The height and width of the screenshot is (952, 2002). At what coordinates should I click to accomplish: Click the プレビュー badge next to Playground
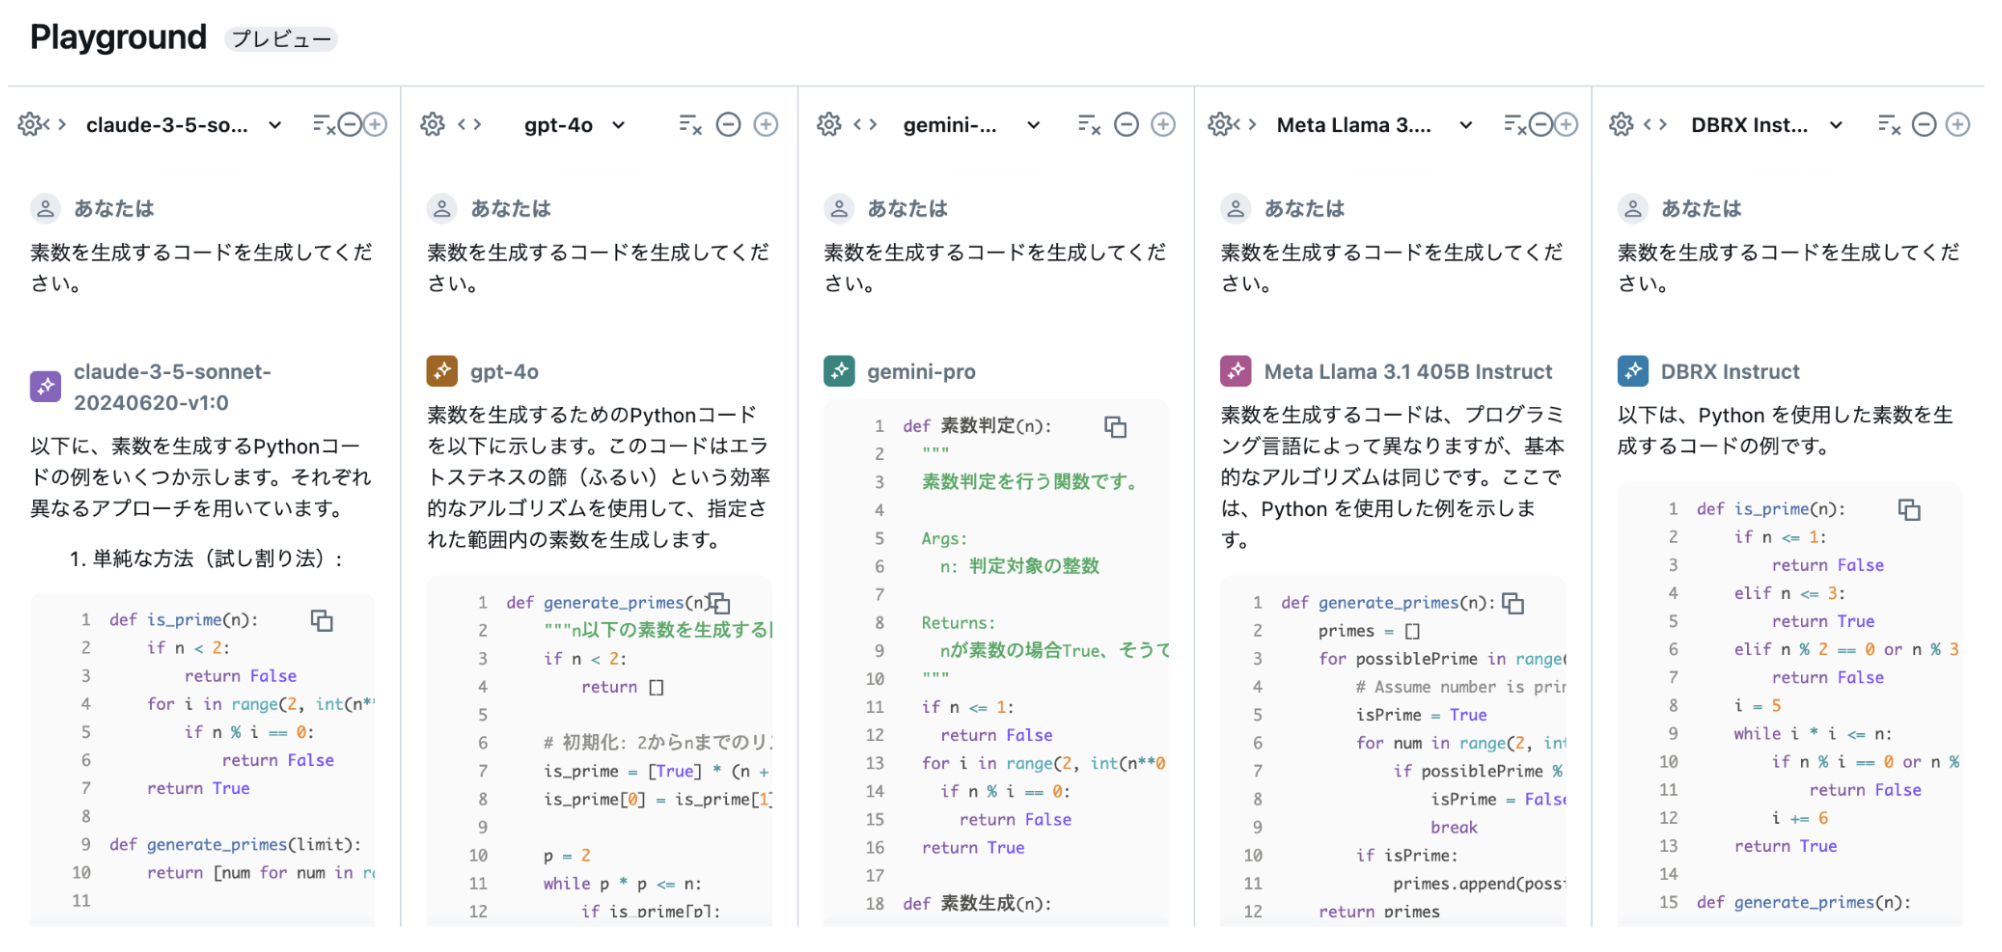coord(281,39)
